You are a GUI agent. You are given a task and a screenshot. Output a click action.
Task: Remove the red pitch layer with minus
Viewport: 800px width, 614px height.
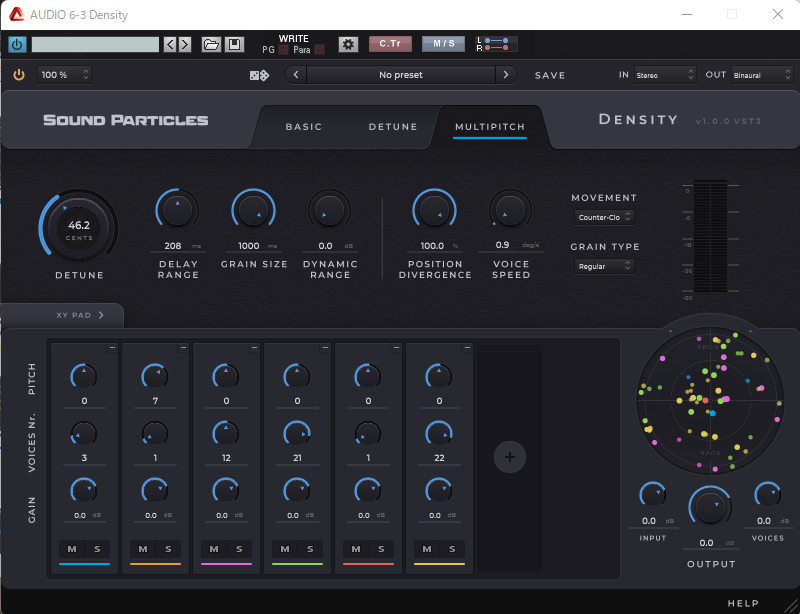[x=396, y=348]
